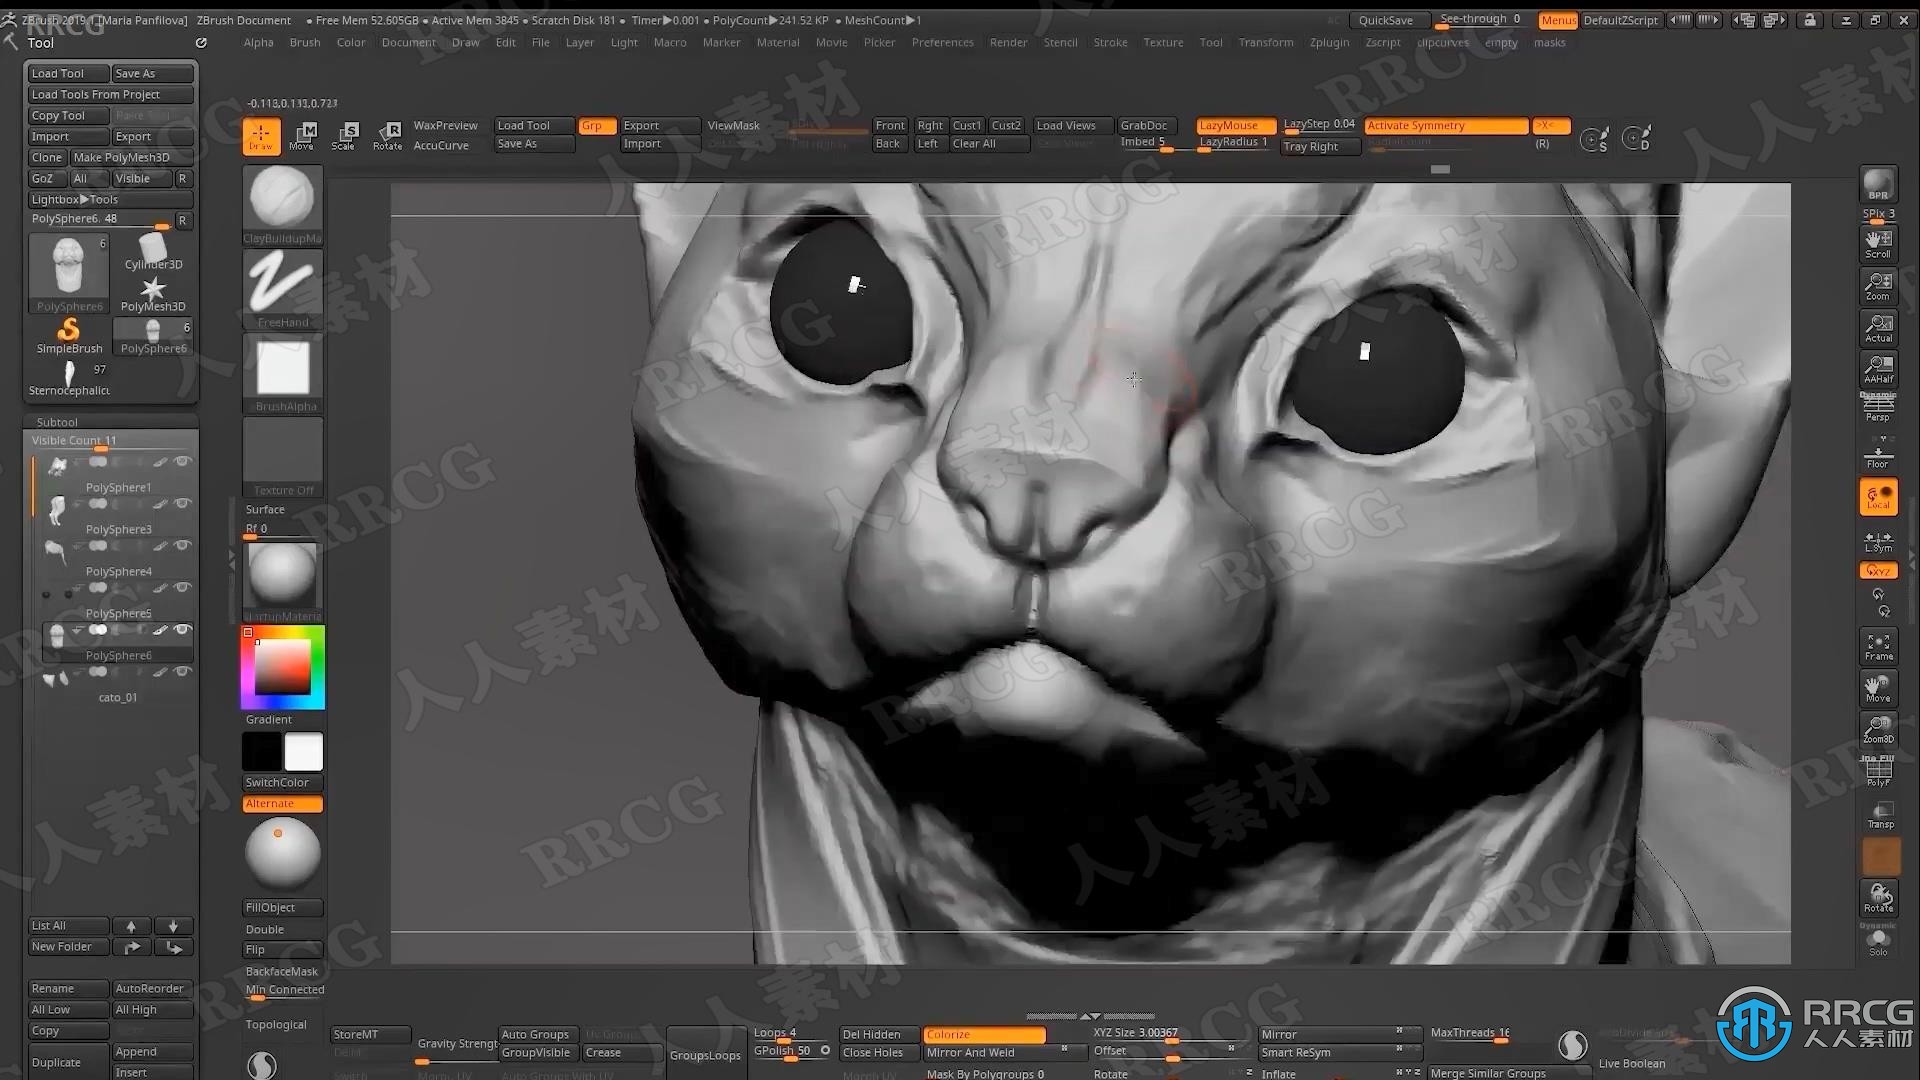Select the Draw tool

[258, 135]
